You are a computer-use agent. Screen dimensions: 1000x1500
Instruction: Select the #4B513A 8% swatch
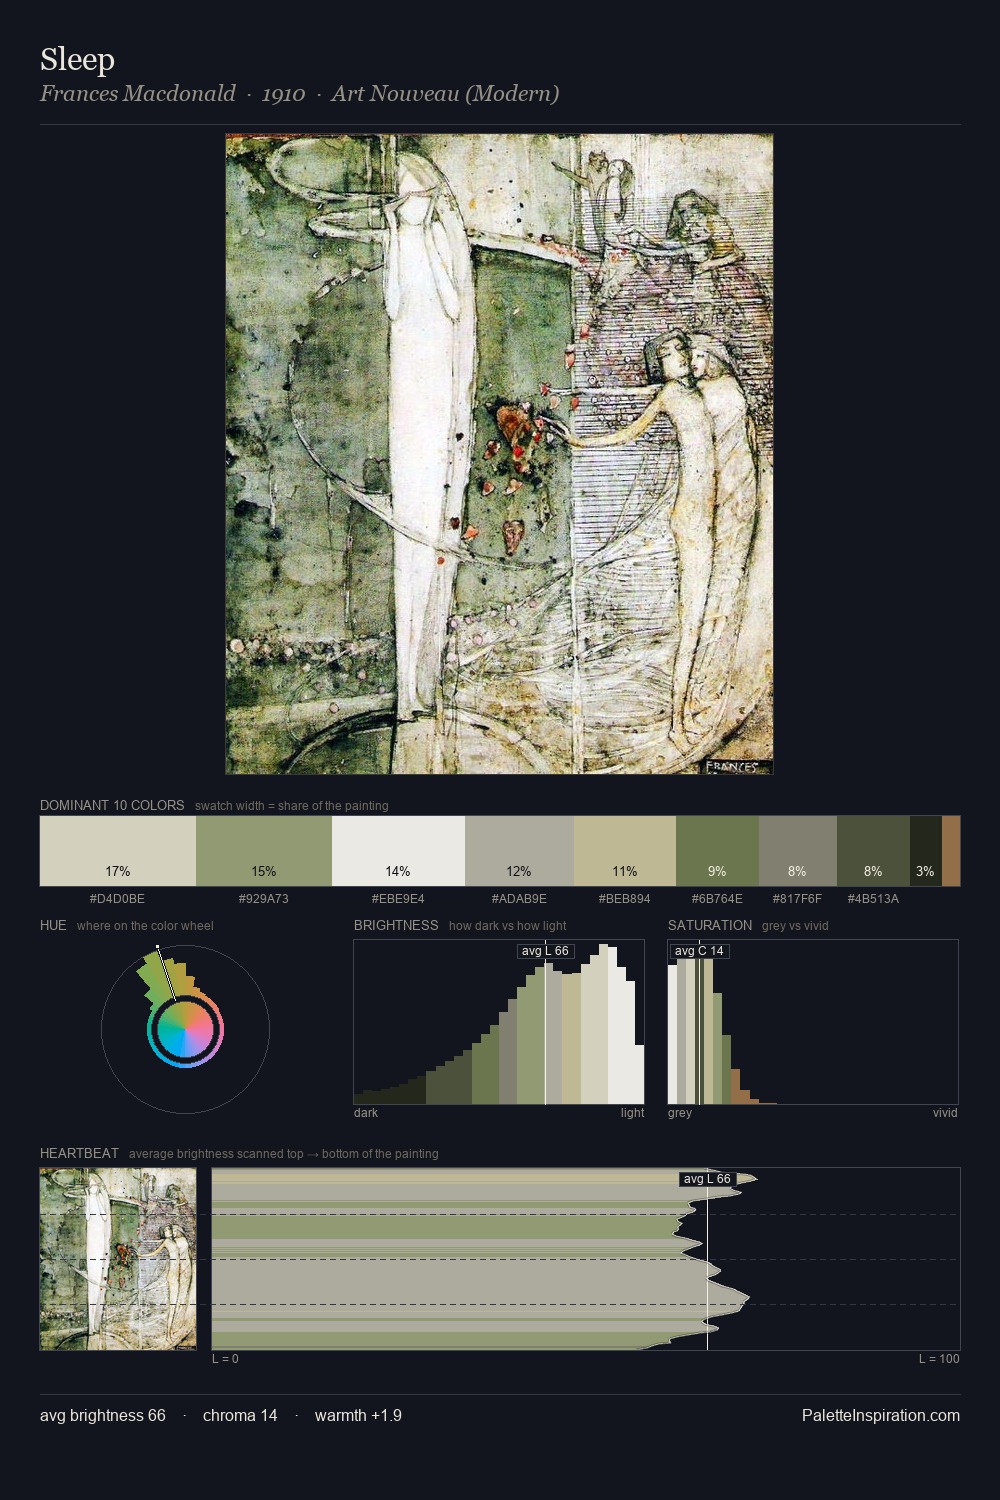tap(873, 851)
